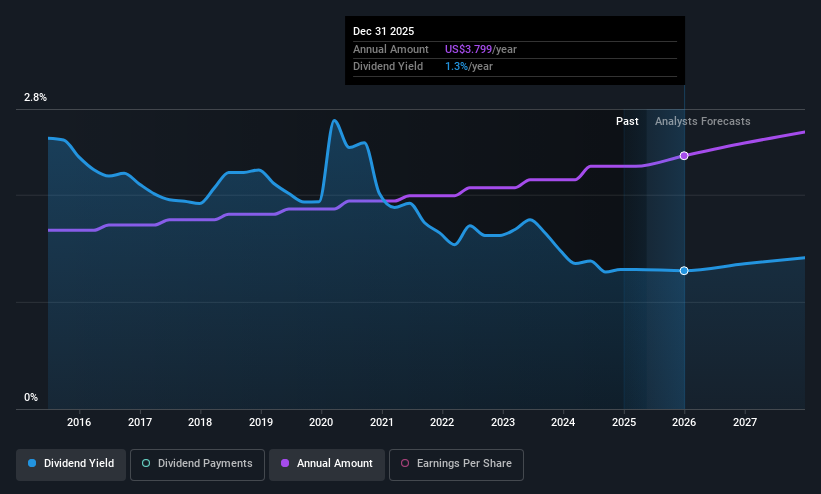Click the 2018 x-axis label
The width and height of the screenshot is (821, 494).
pyautogui.click(x=200, y=422)
